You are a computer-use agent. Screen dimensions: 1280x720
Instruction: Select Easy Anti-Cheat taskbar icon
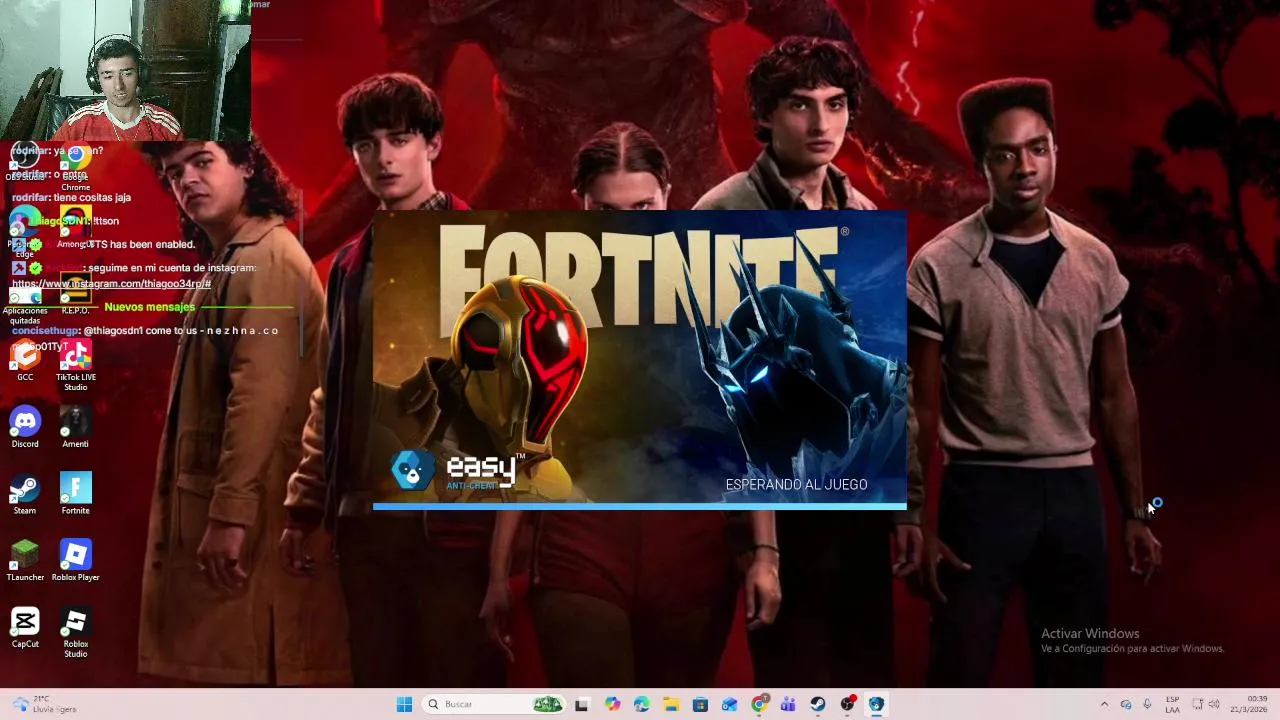876,704
